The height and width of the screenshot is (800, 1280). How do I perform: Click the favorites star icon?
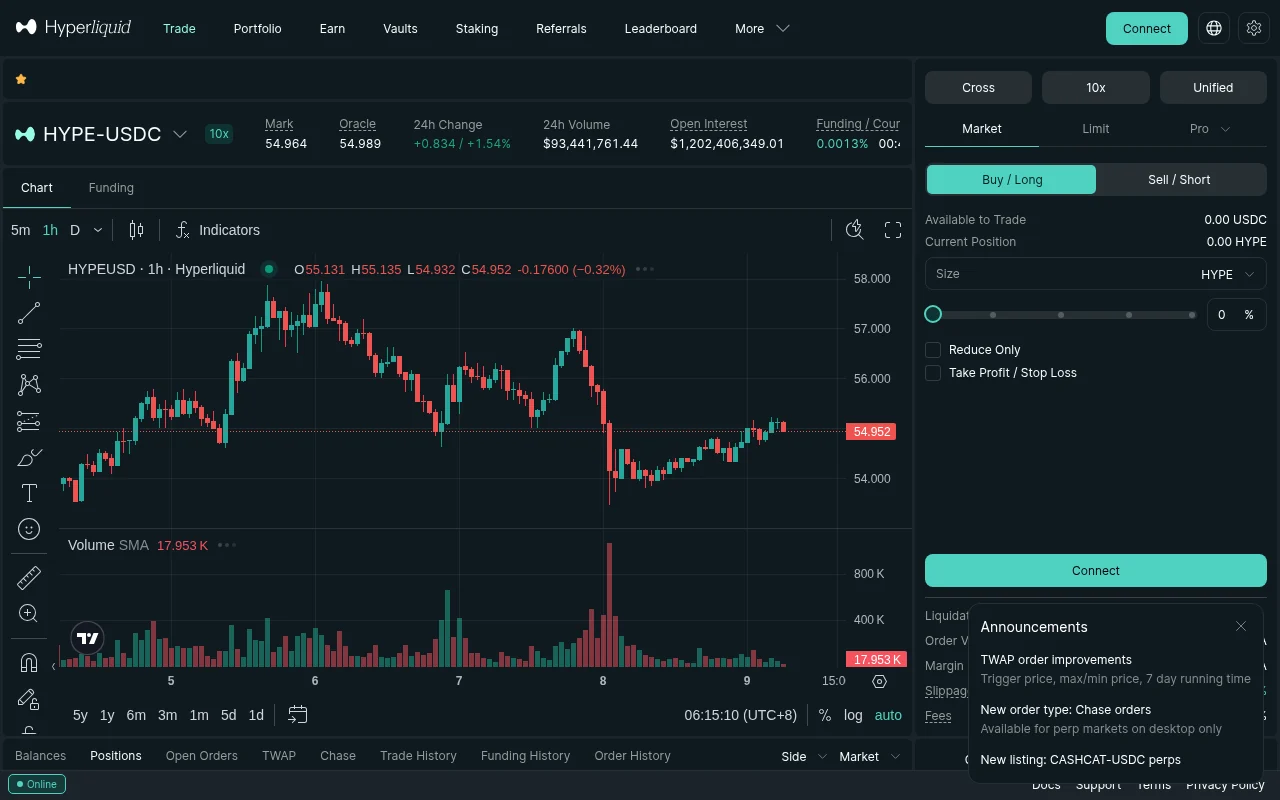21,79
